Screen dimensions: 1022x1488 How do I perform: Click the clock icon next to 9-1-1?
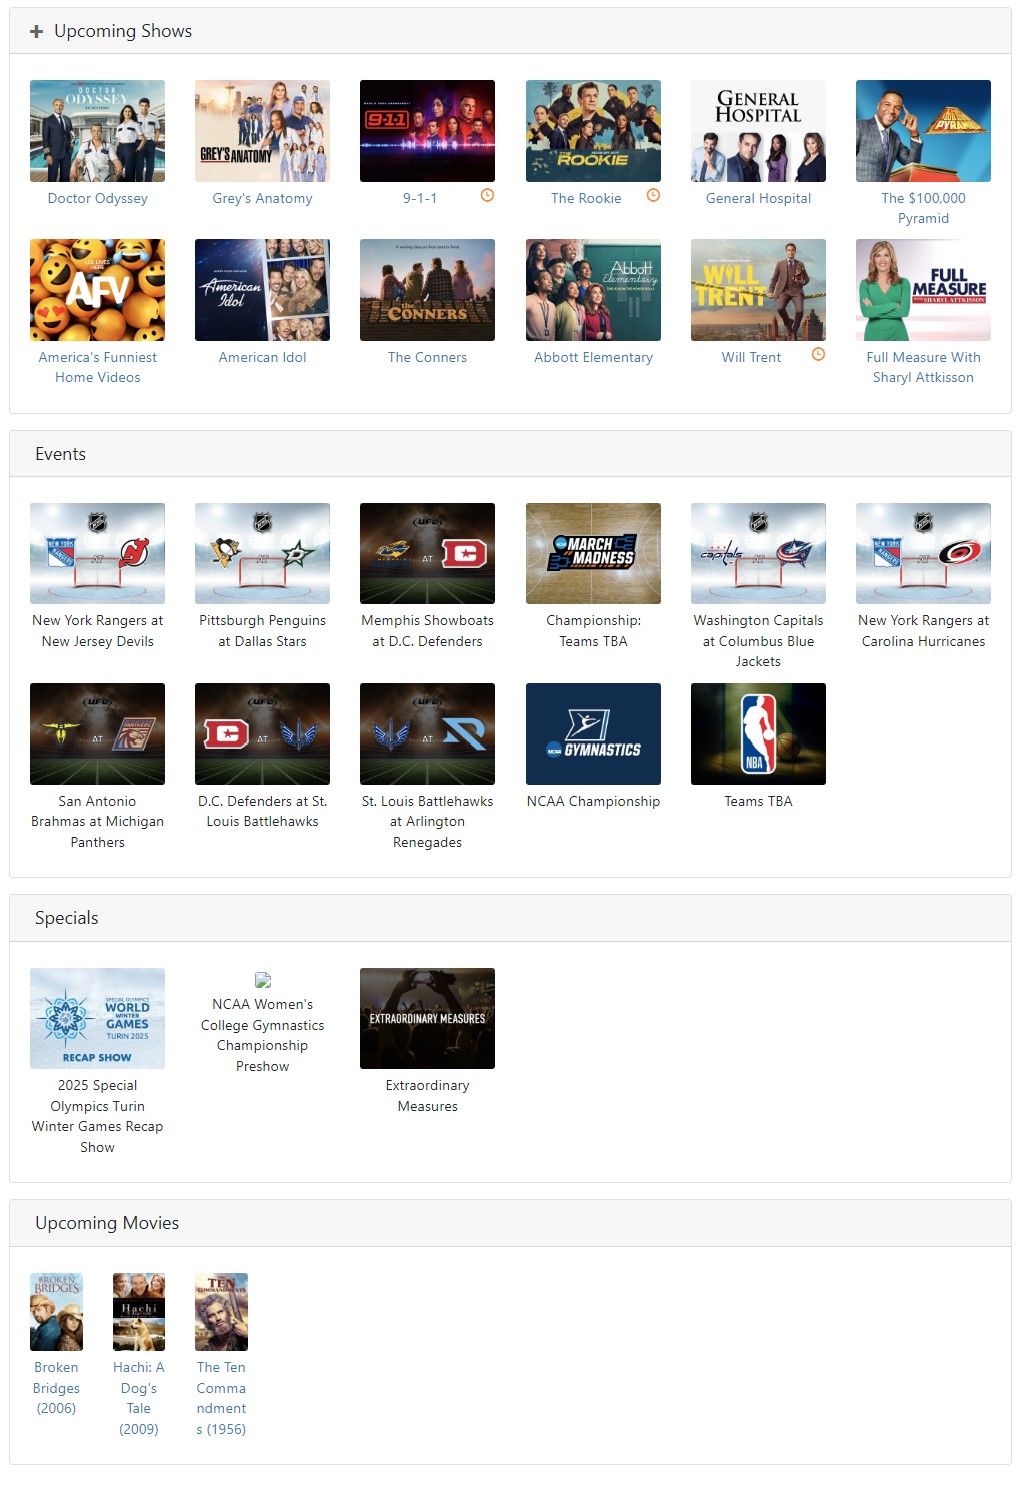pyautogui.click(x=487, y=196)
